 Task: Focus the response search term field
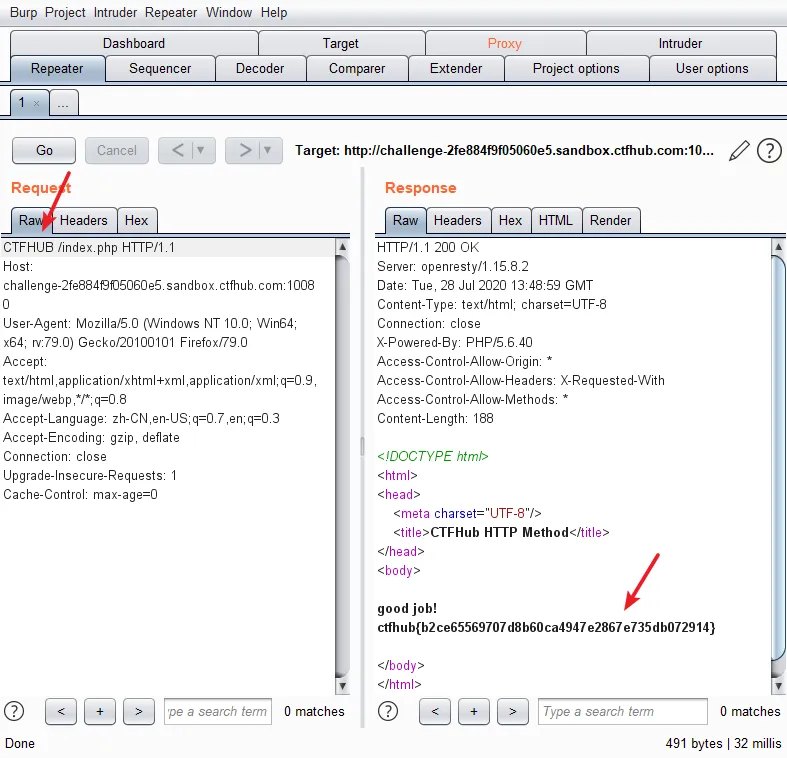click(x=623, y=711)
